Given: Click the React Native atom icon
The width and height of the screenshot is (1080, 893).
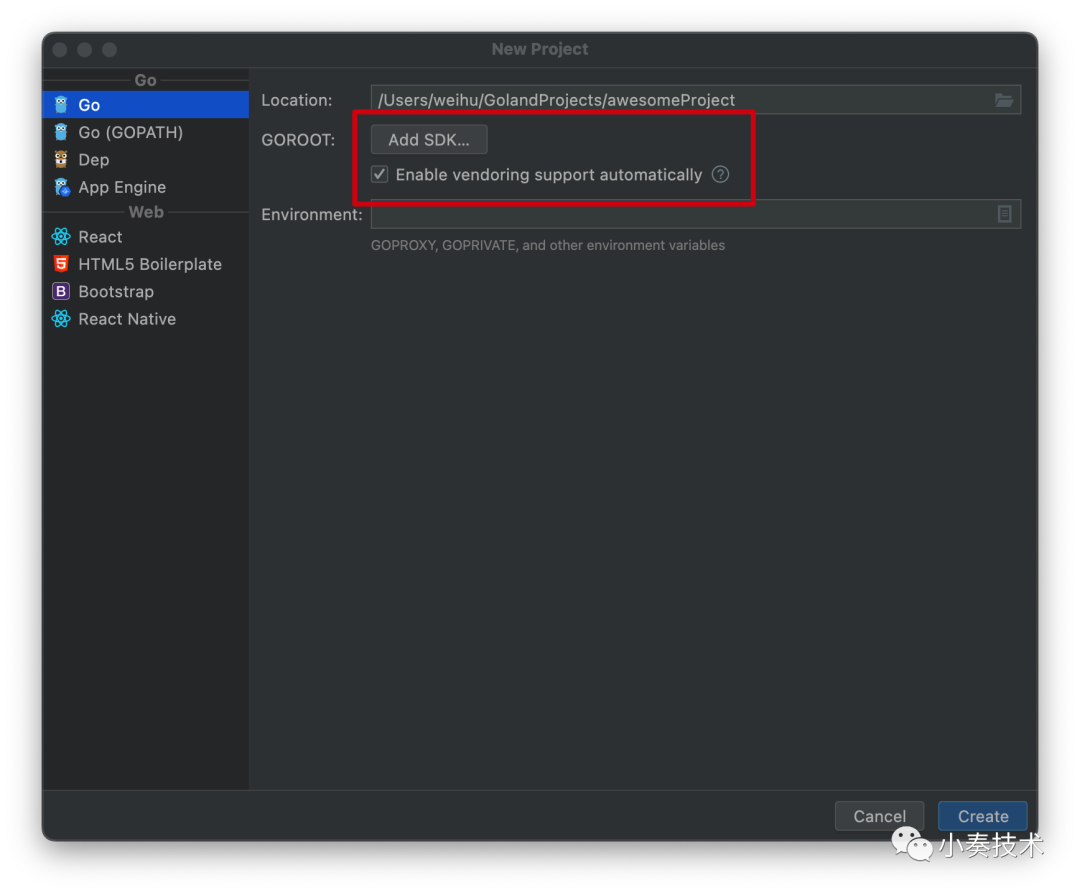Looking at the screenshot, I should (x=61, y=319).
